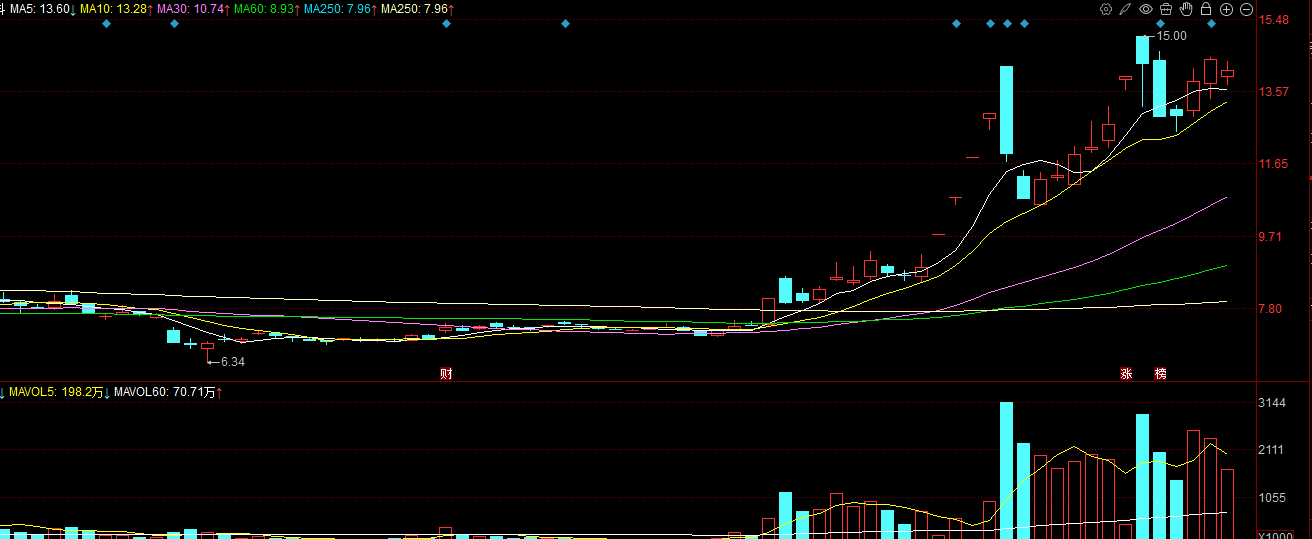
Task: Click the blue diamond above the 财 marker
Action: click(x=446, y=24)
